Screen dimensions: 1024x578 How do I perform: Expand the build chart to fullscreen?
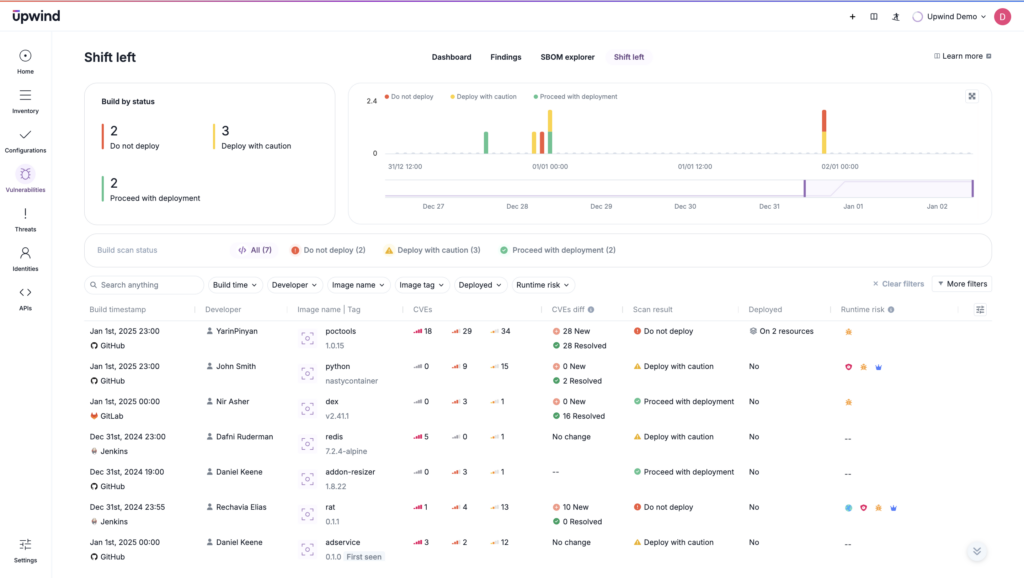[x=971, y=96]
